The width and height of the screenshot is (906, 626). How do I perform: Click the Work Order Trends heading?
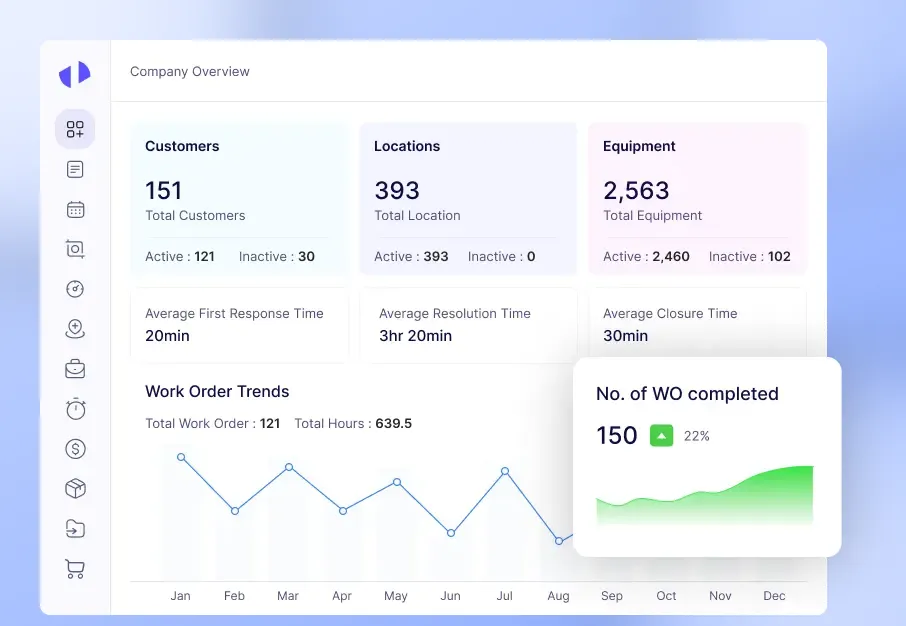point(217,391)
